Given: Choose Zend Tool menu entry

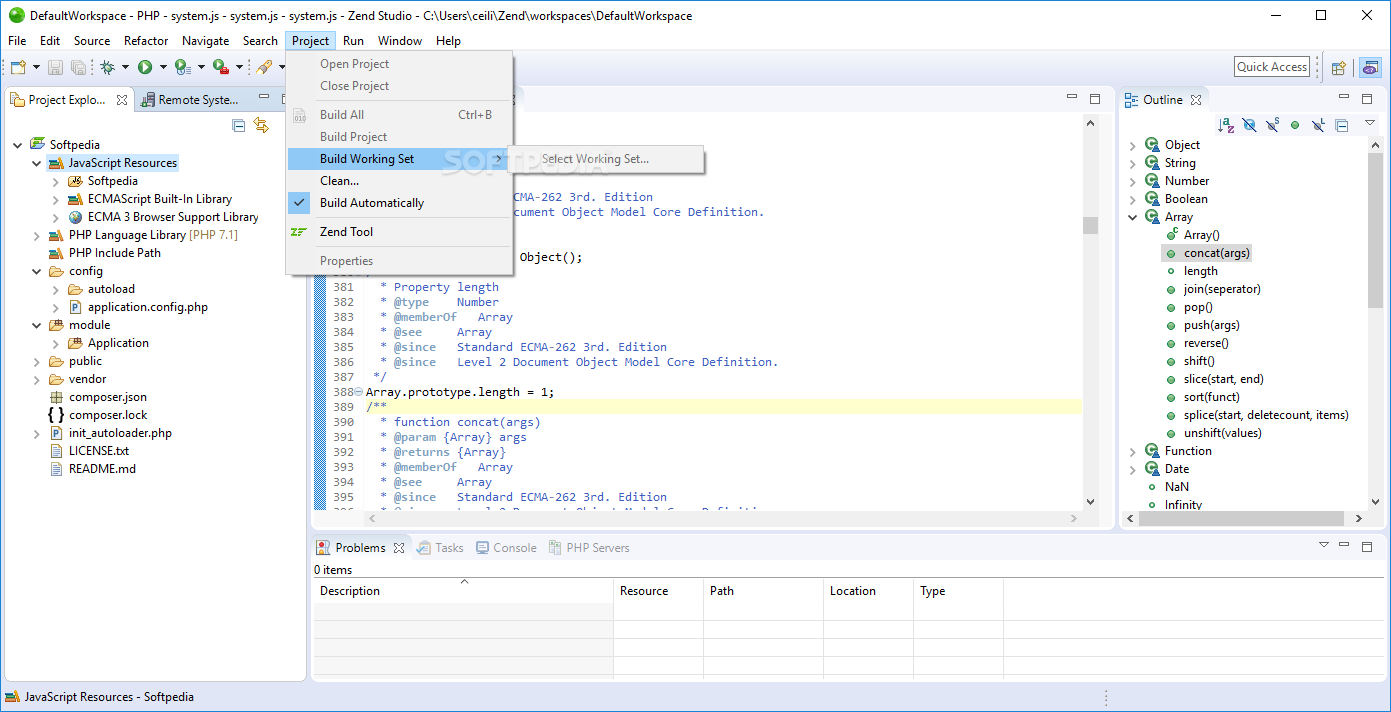Looking at the screenshot, I should pos(399,232).
